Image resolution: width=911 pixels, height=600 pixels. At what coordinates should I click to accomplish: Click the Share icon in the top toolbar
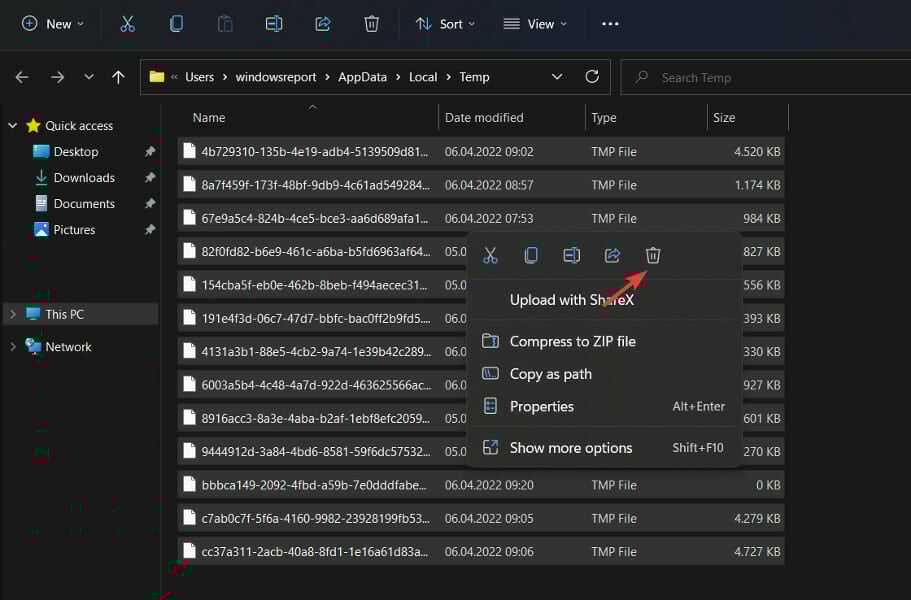[x=322, y=24]
